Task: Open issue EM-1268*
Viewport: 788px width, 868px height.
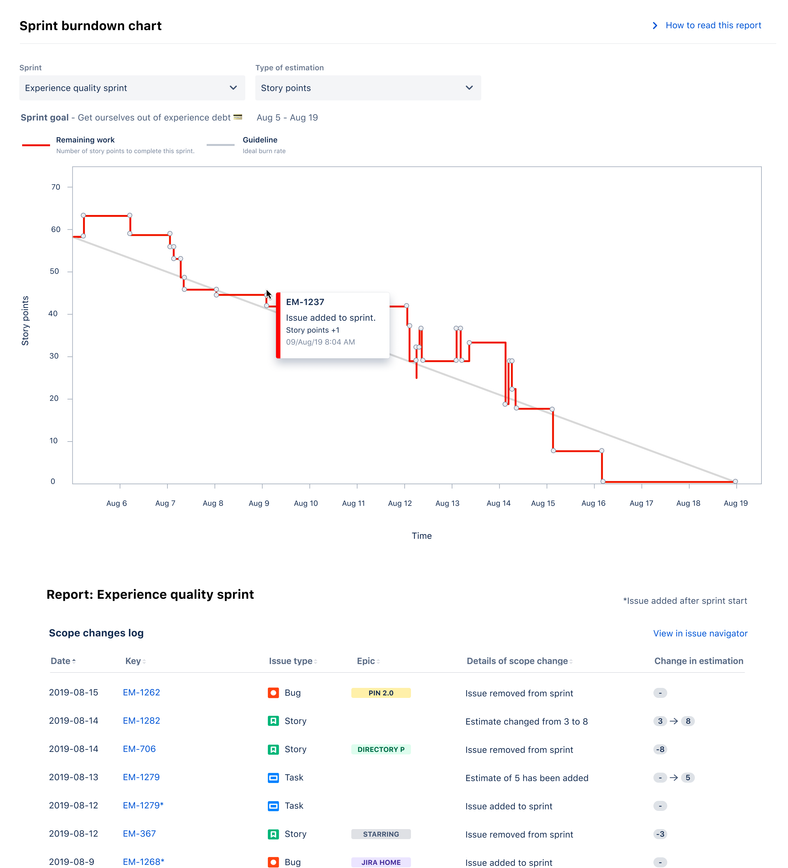Action: (143, 862)
